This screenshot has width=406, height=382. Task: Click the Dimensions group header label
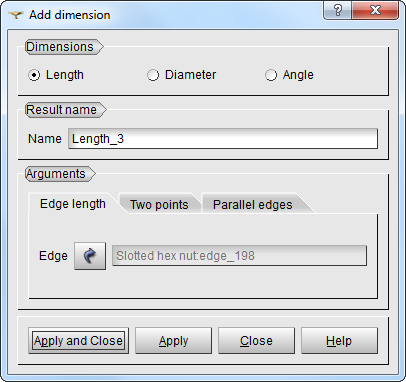click(60, 47)
